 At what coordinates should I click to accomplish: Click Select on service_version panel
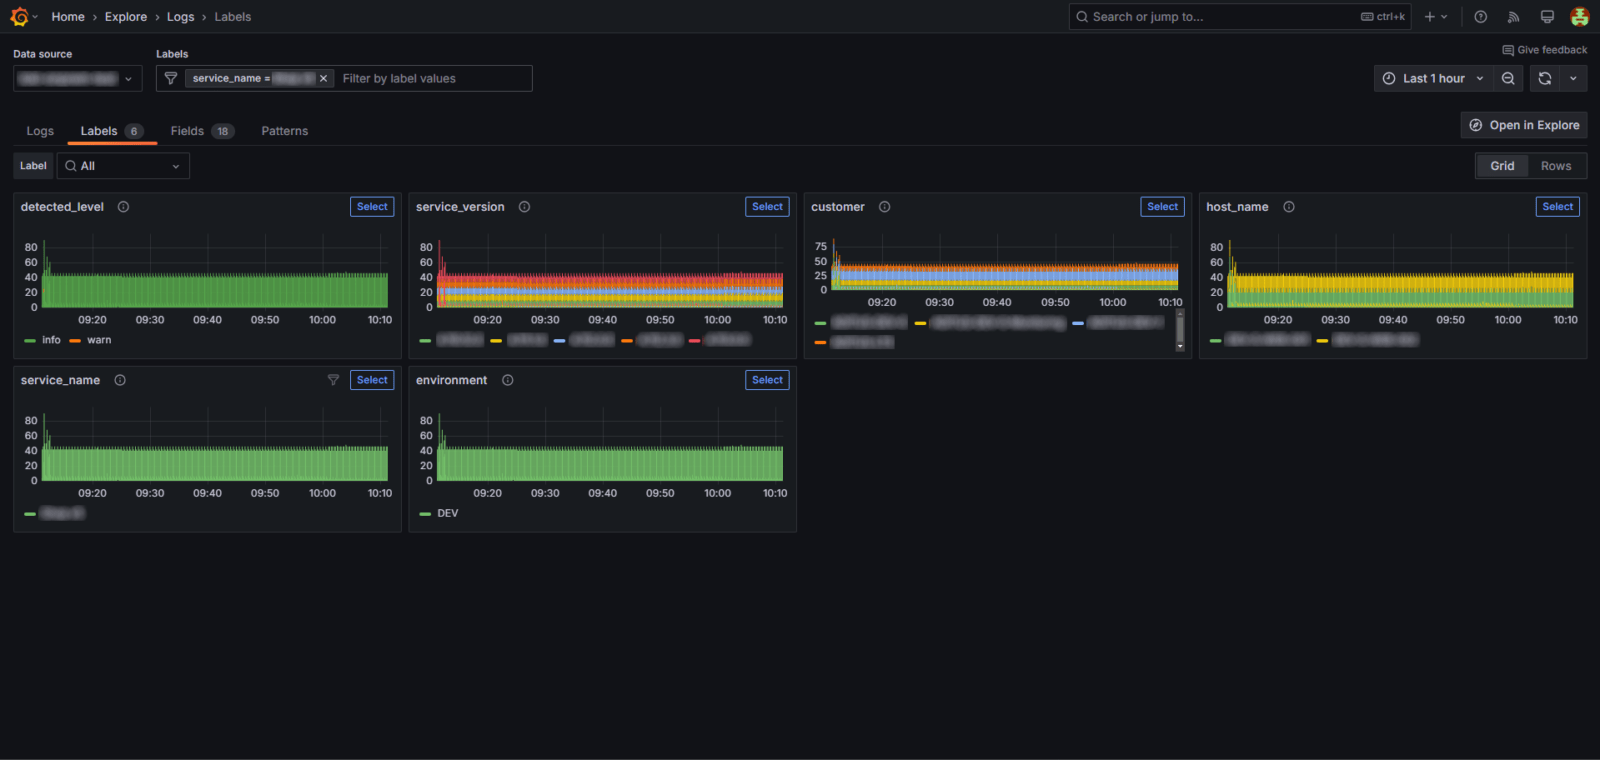(x=767, y=207)
